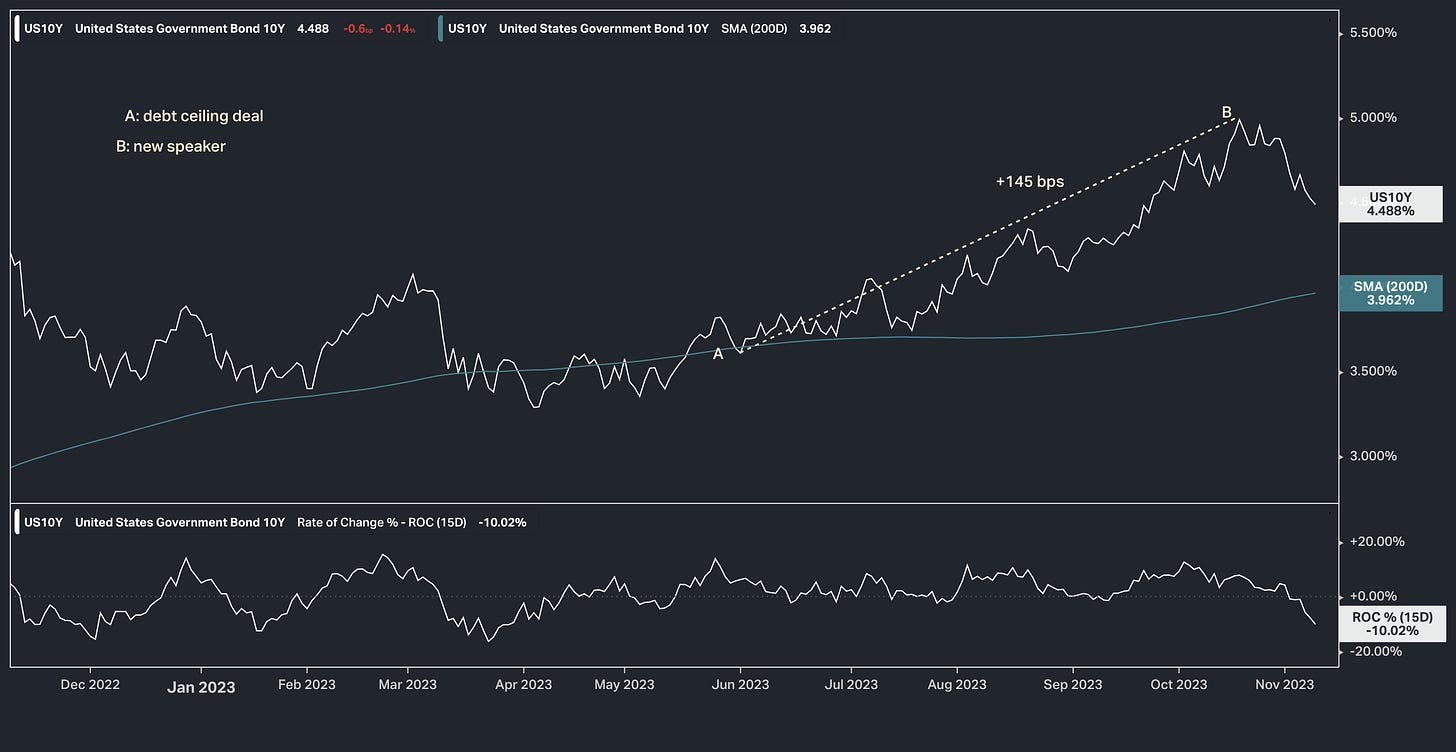Viewport: 1456px width, 752px height.
Task: Click the ROC legend value -10.02%
Action: coord(502,522)
